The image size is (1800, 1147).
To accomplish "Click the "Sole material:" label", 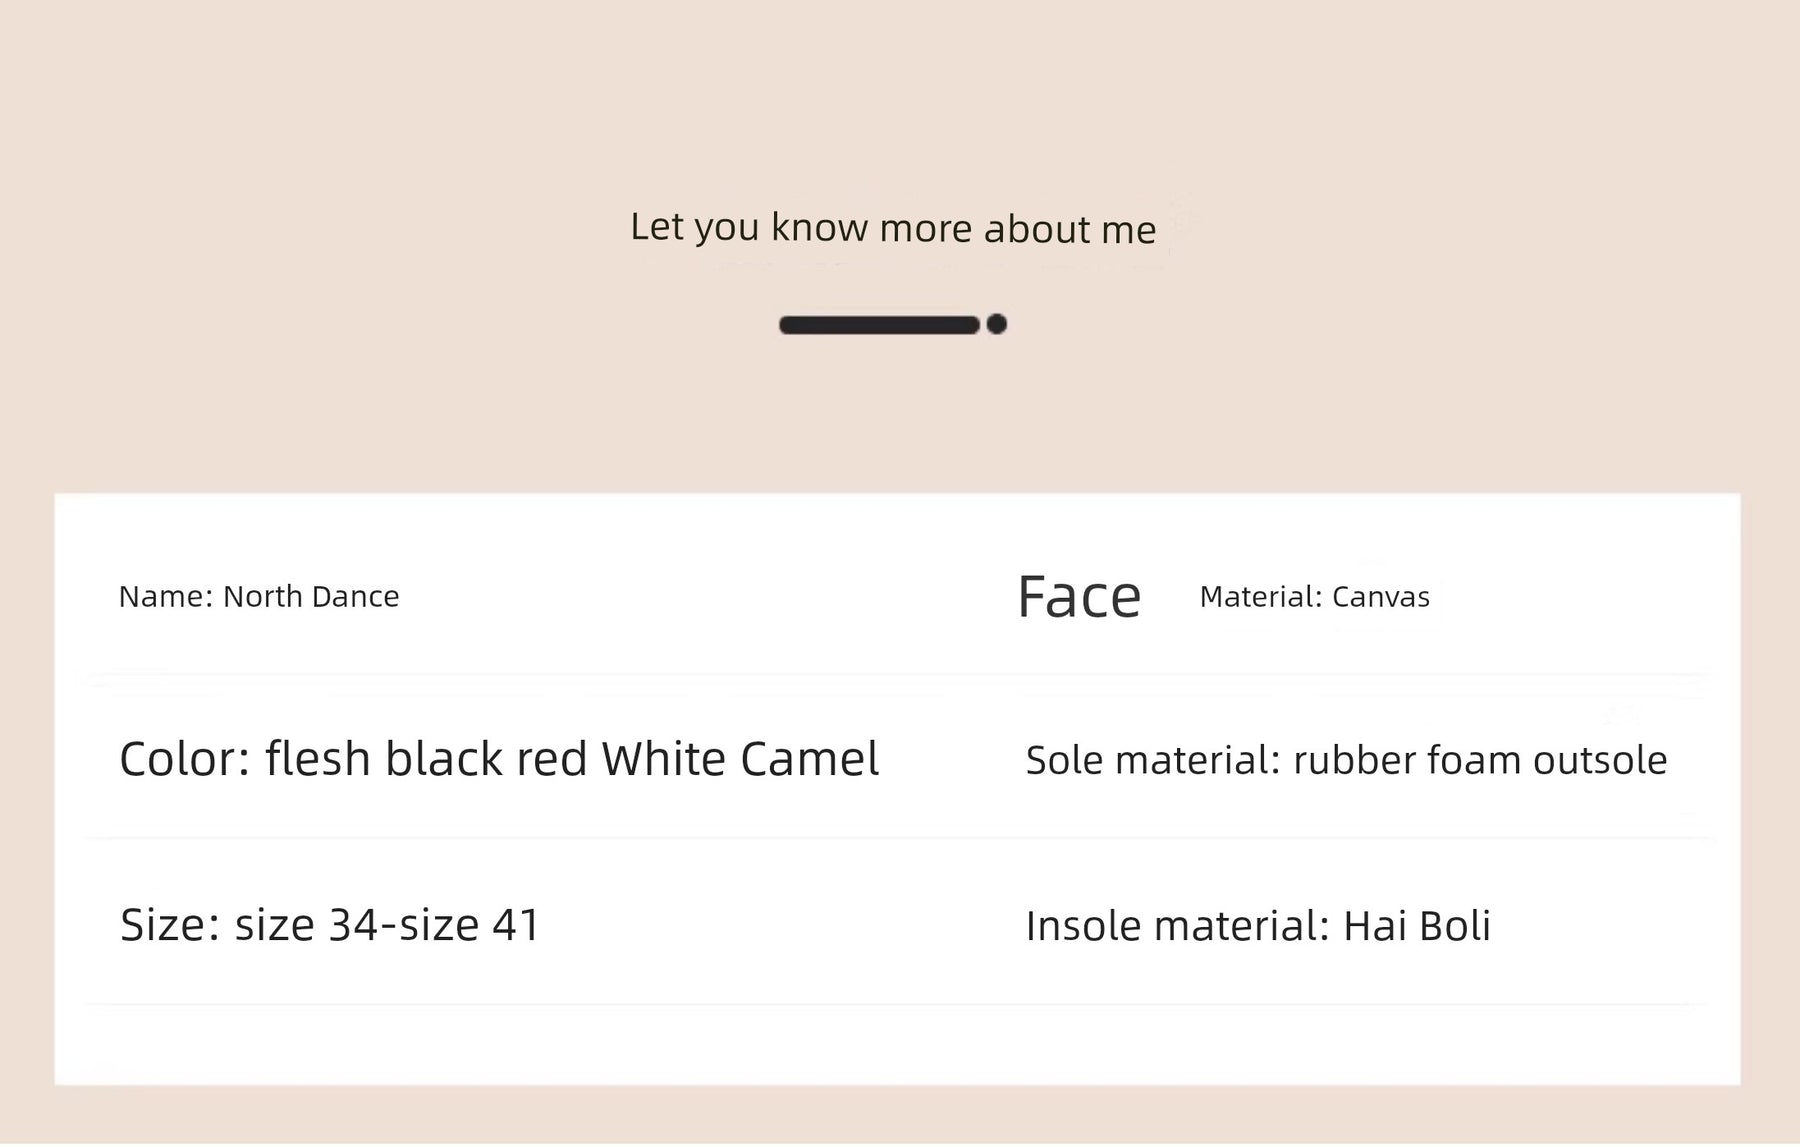I will pyautogui.click(x=1153, y=761).
